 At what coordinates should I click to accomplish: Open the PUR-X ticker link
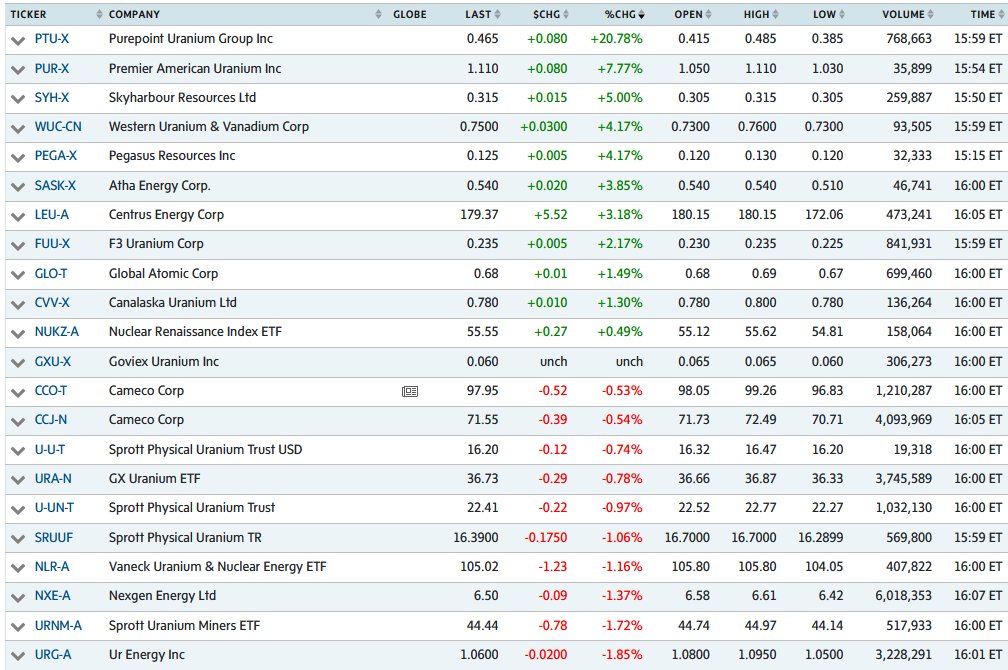coord(51,68)
